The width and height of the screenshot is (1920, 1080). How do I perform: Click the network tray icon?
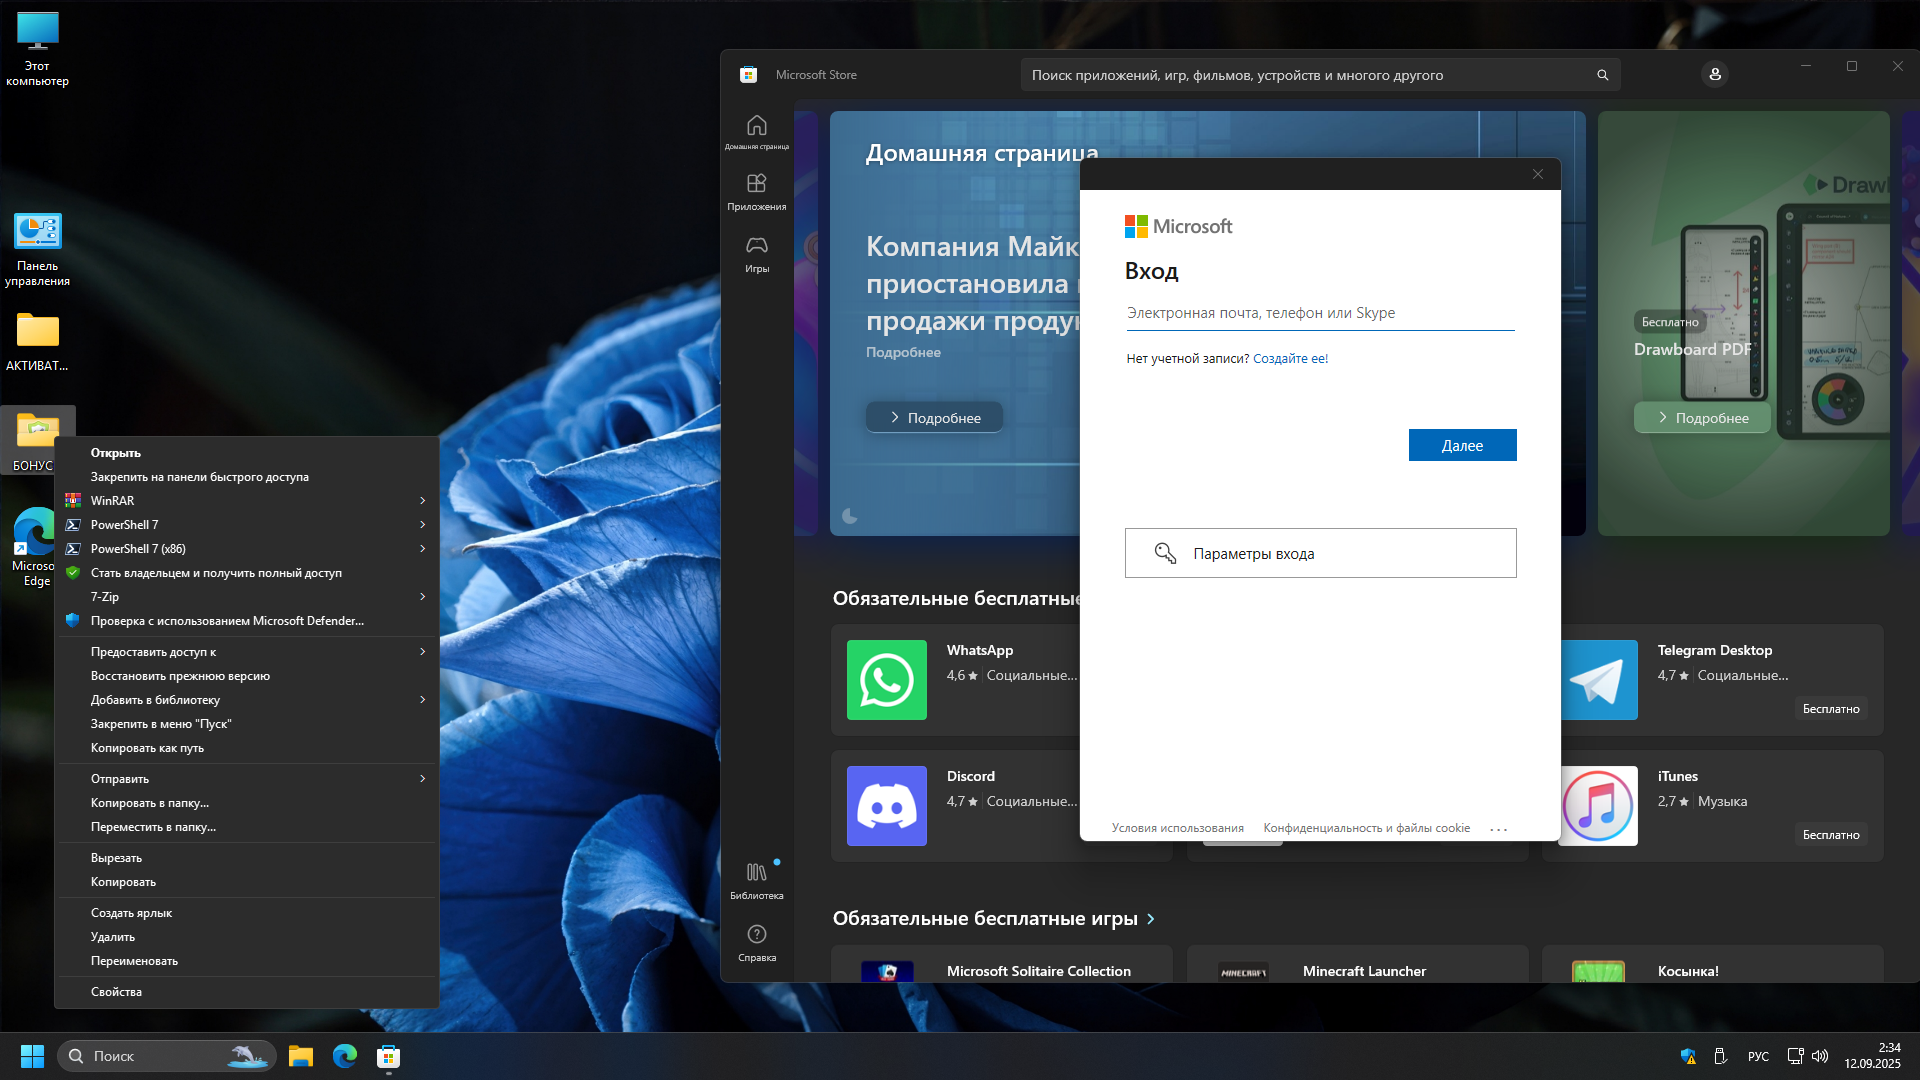point(1795,1056)
